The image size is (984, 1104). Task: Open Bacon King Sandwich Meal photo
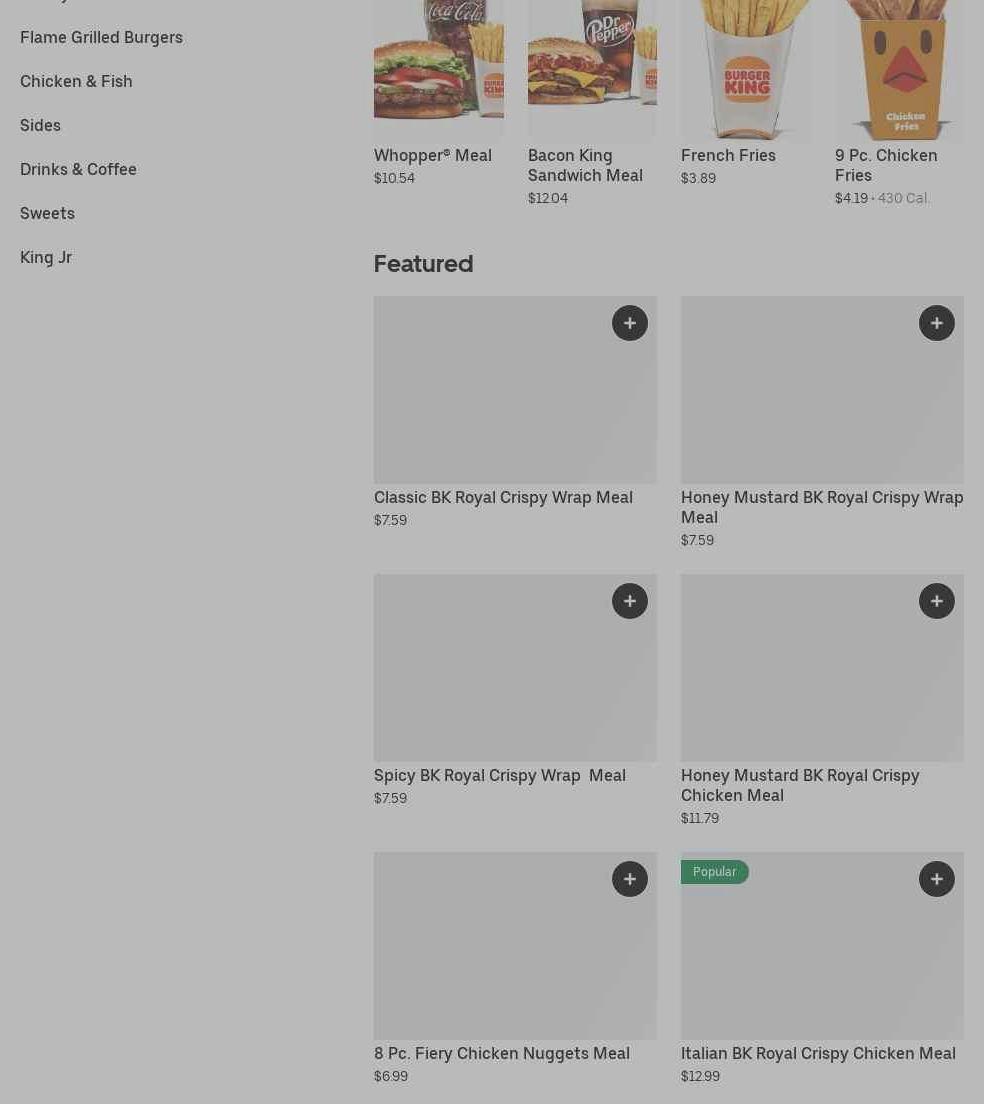pyautogui.click(x=592, y=69)
